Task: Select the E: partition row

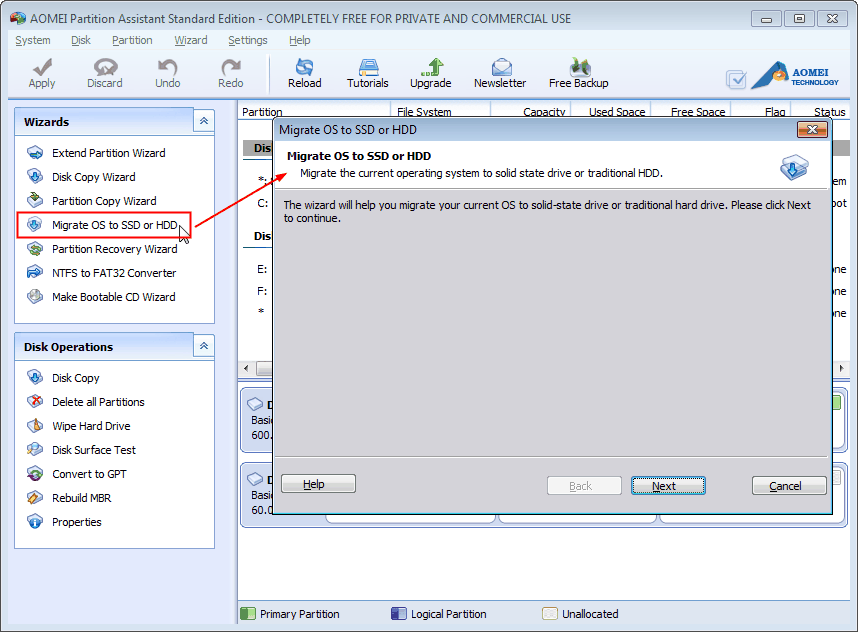Action: (262, 269)
